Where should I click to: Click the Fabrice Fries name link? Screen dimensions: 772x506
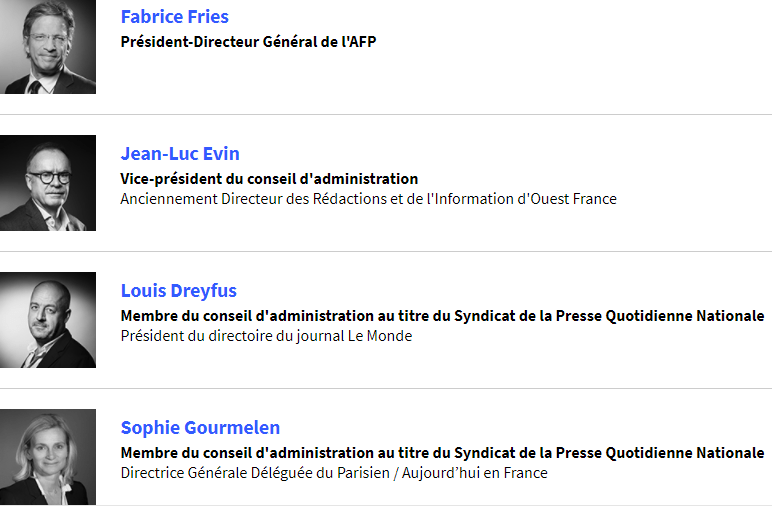click(175, 17)
